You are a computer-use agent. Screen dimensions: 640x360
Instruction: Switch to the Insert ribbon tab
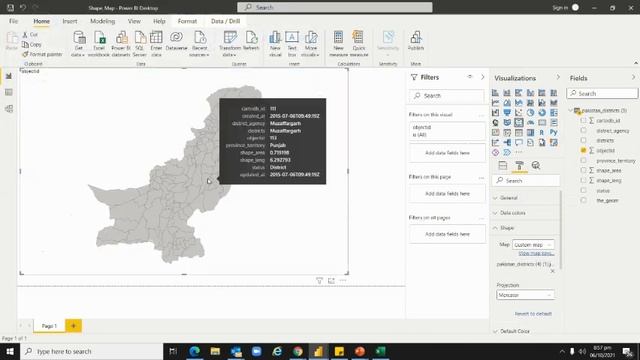coord(70,21)
